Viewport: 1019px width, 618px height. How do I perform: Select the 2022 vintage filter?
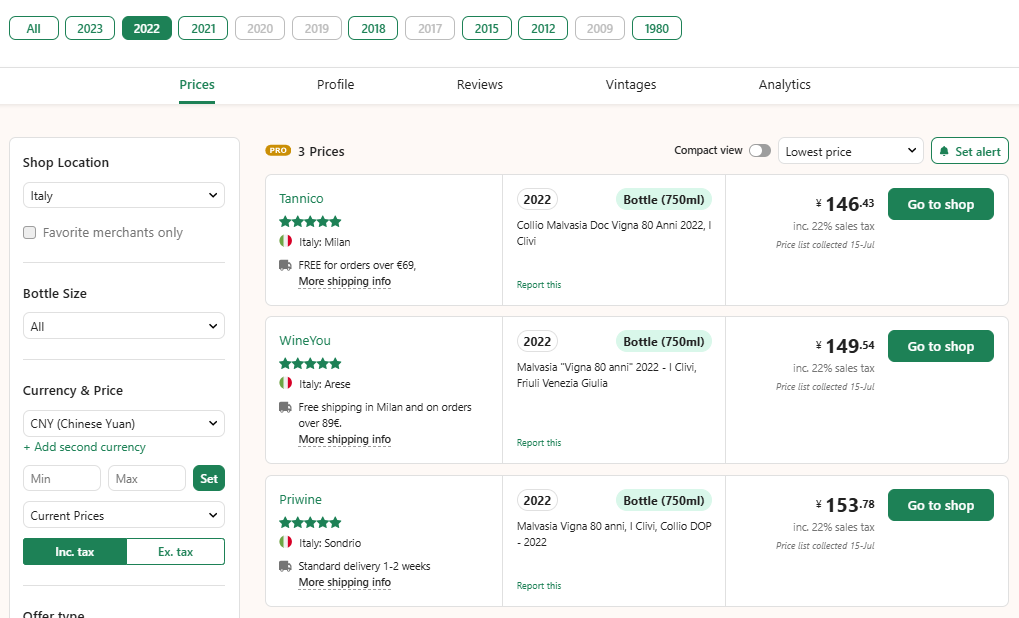pos(147,29)
